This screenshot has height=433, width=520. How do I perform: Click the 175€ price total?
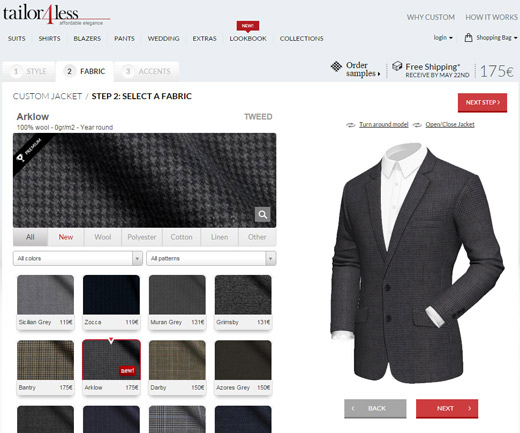(x=497, y=71)
